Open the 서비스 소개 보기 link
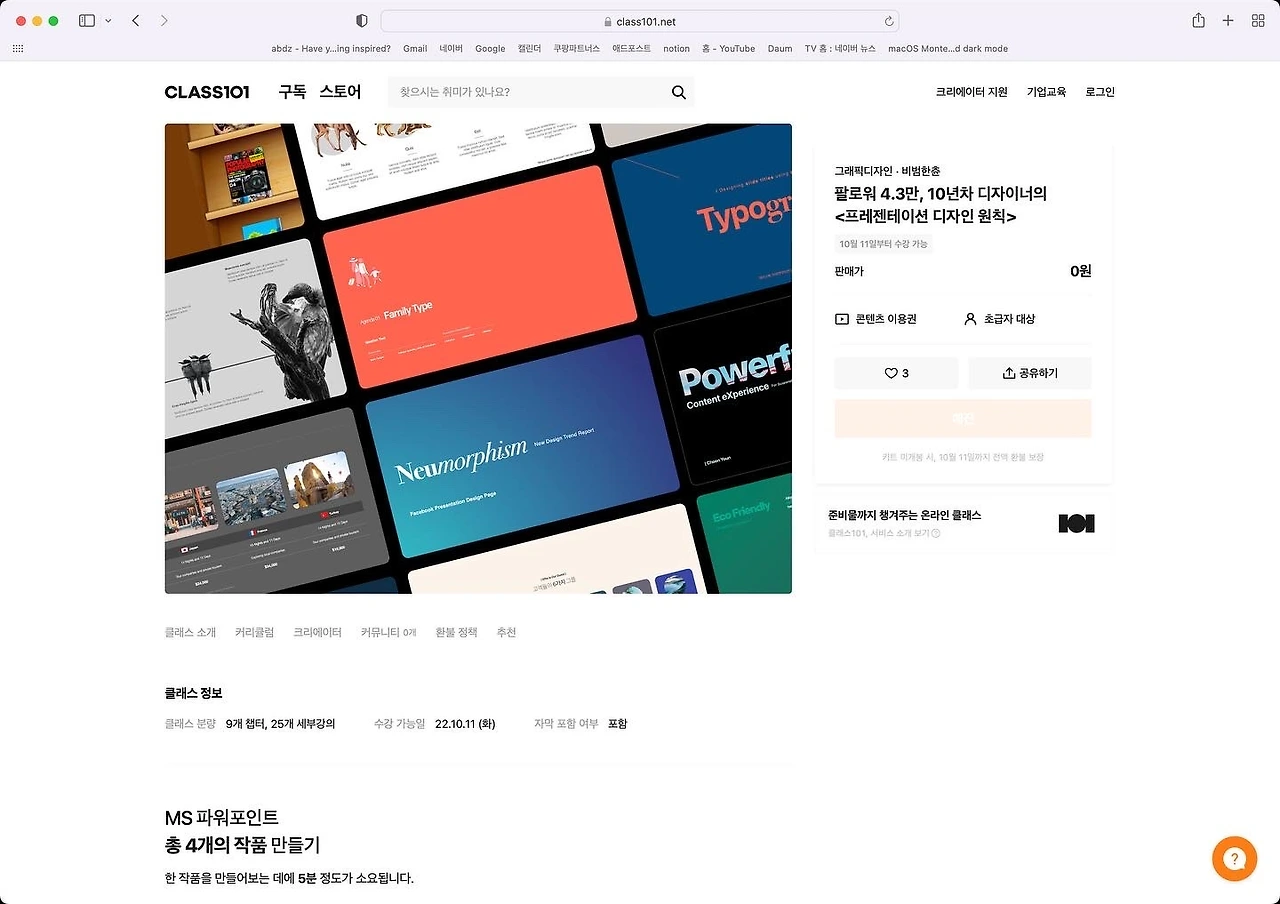Screen dimensions: 1280x904 point(884,534)
